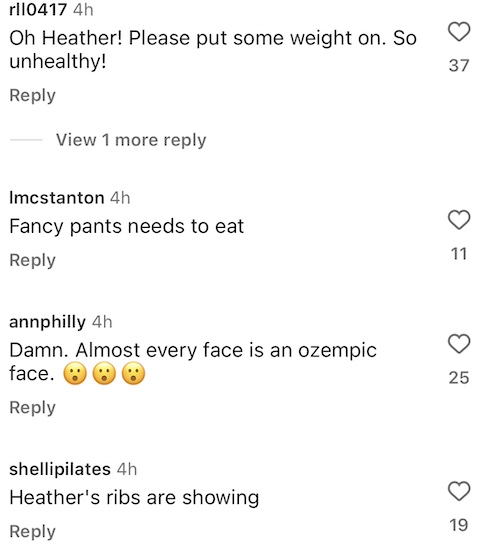Show the 25 likes on annphilly's comment
Viewport: 500px width, 549px height.
pos(459,377)
